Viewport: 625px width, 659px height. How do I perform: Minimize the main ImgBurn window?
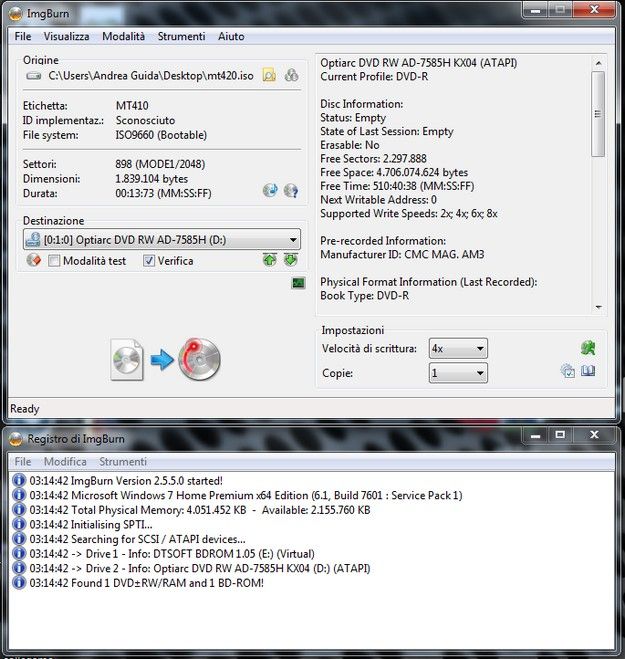(535, 10)
